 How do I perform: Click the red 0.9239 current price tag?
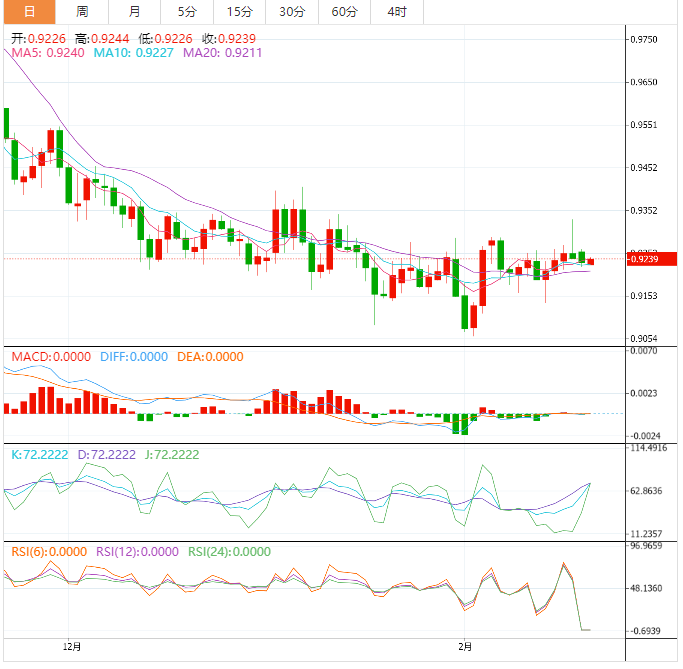(x=641, y=260)
